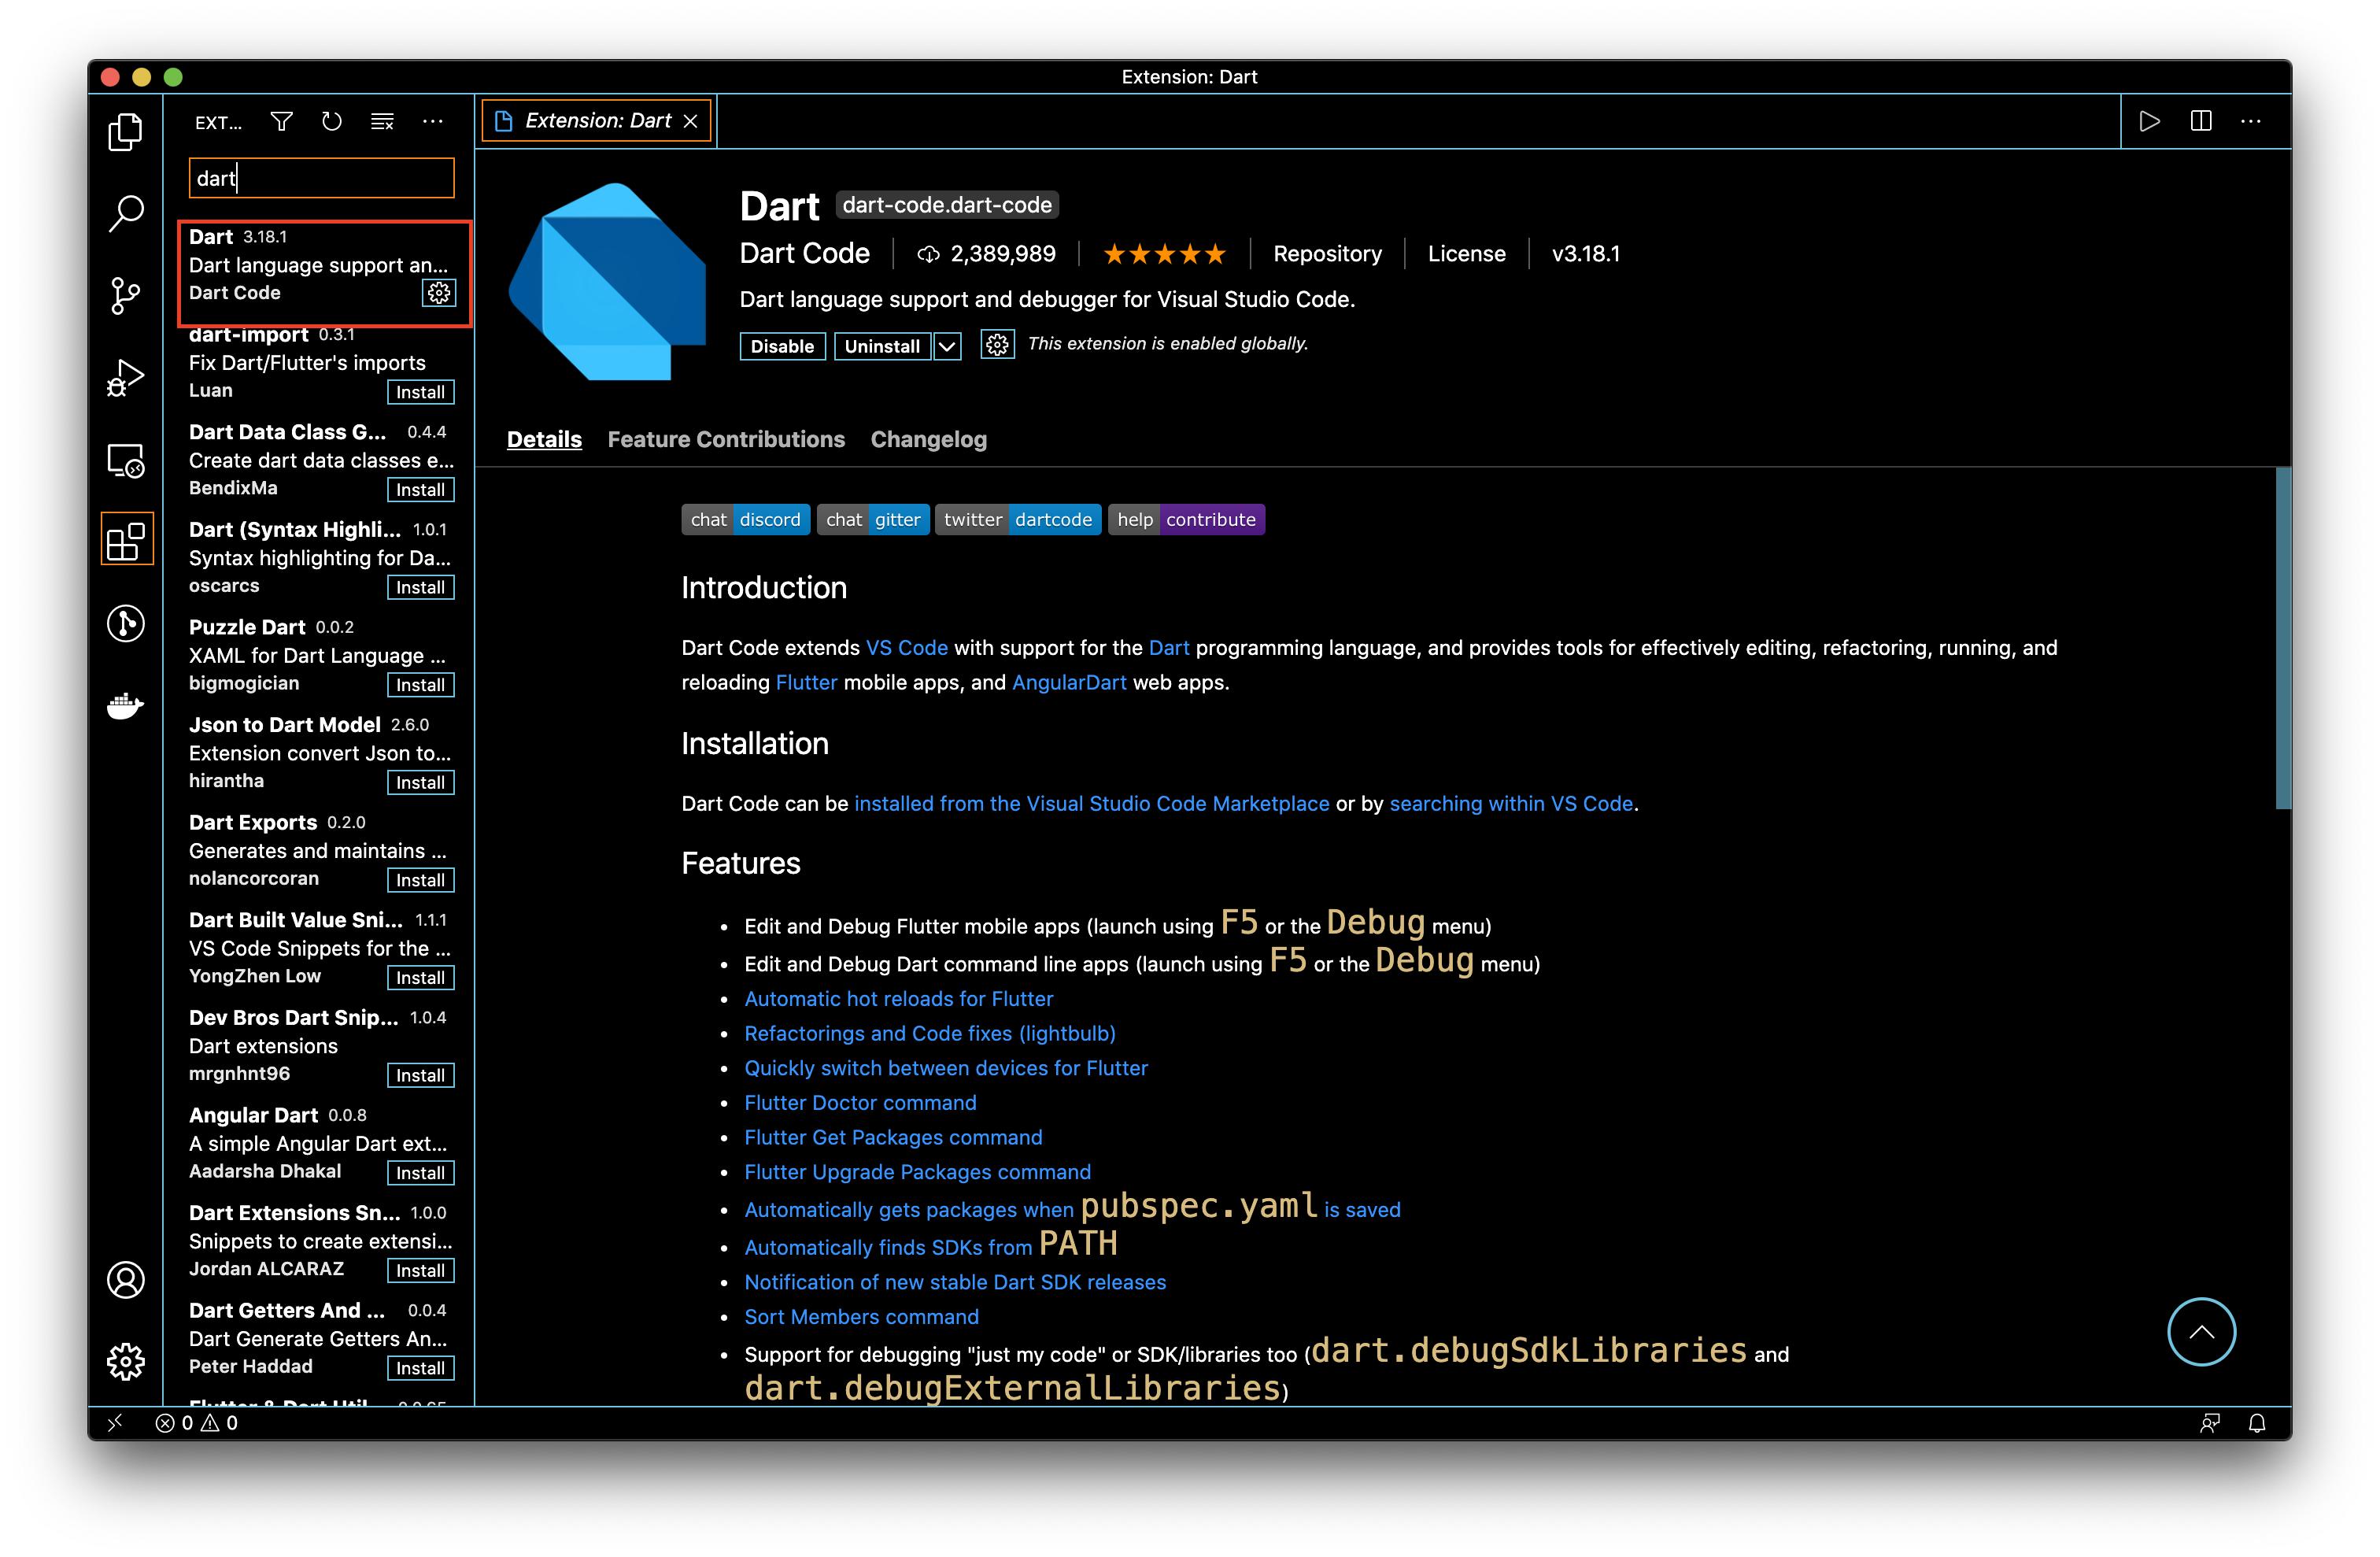The width and height of the screenshot is (2380, 1557).
Task: Switch to the Feature Contributions tab
Action: pos(726,439)
